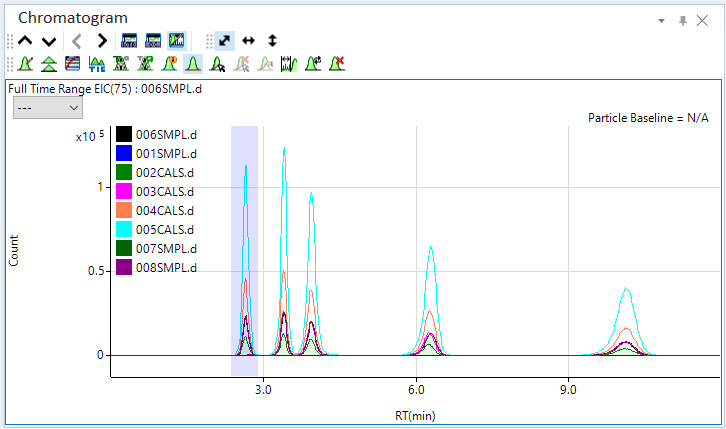Click the 007SMPL.d legend label
Screen dimensions: 726x429
[x=166, y=249]
